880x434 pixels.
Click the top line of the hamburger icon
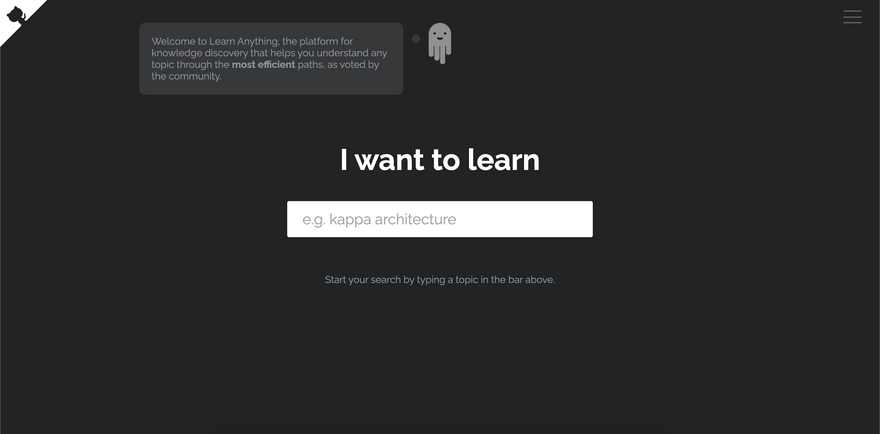coord(852,11)
